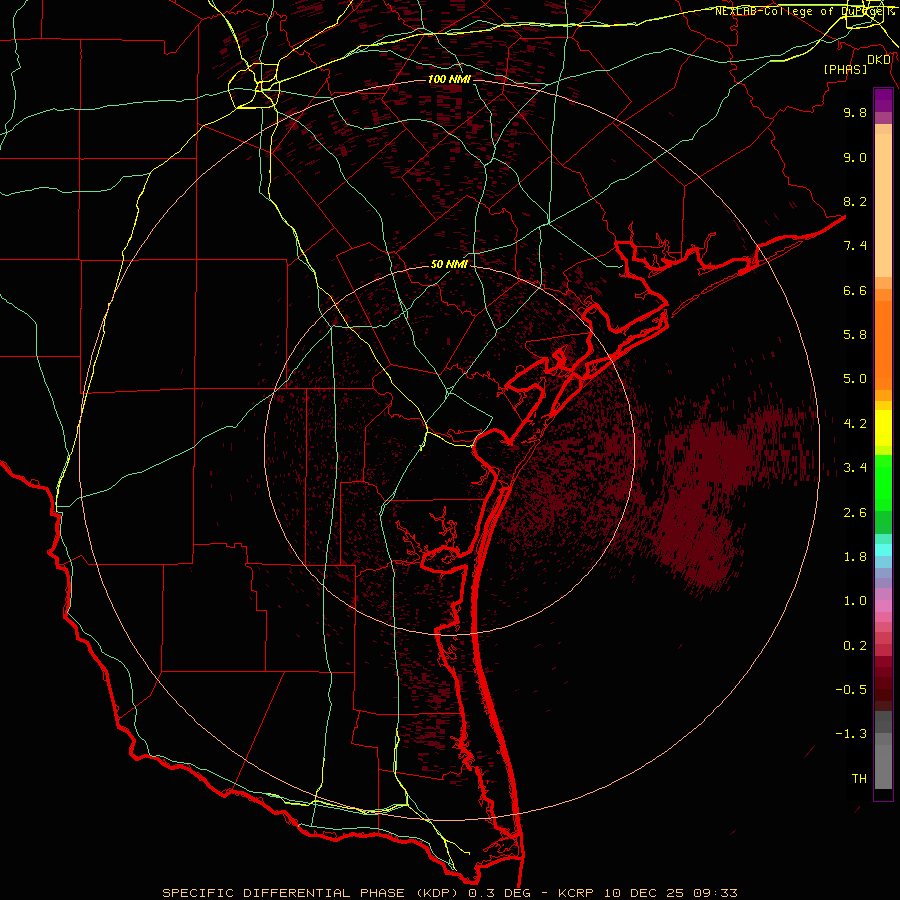Click the 5.8 scale value label
This screenshot has height=900, width=900.
(855, 335)
